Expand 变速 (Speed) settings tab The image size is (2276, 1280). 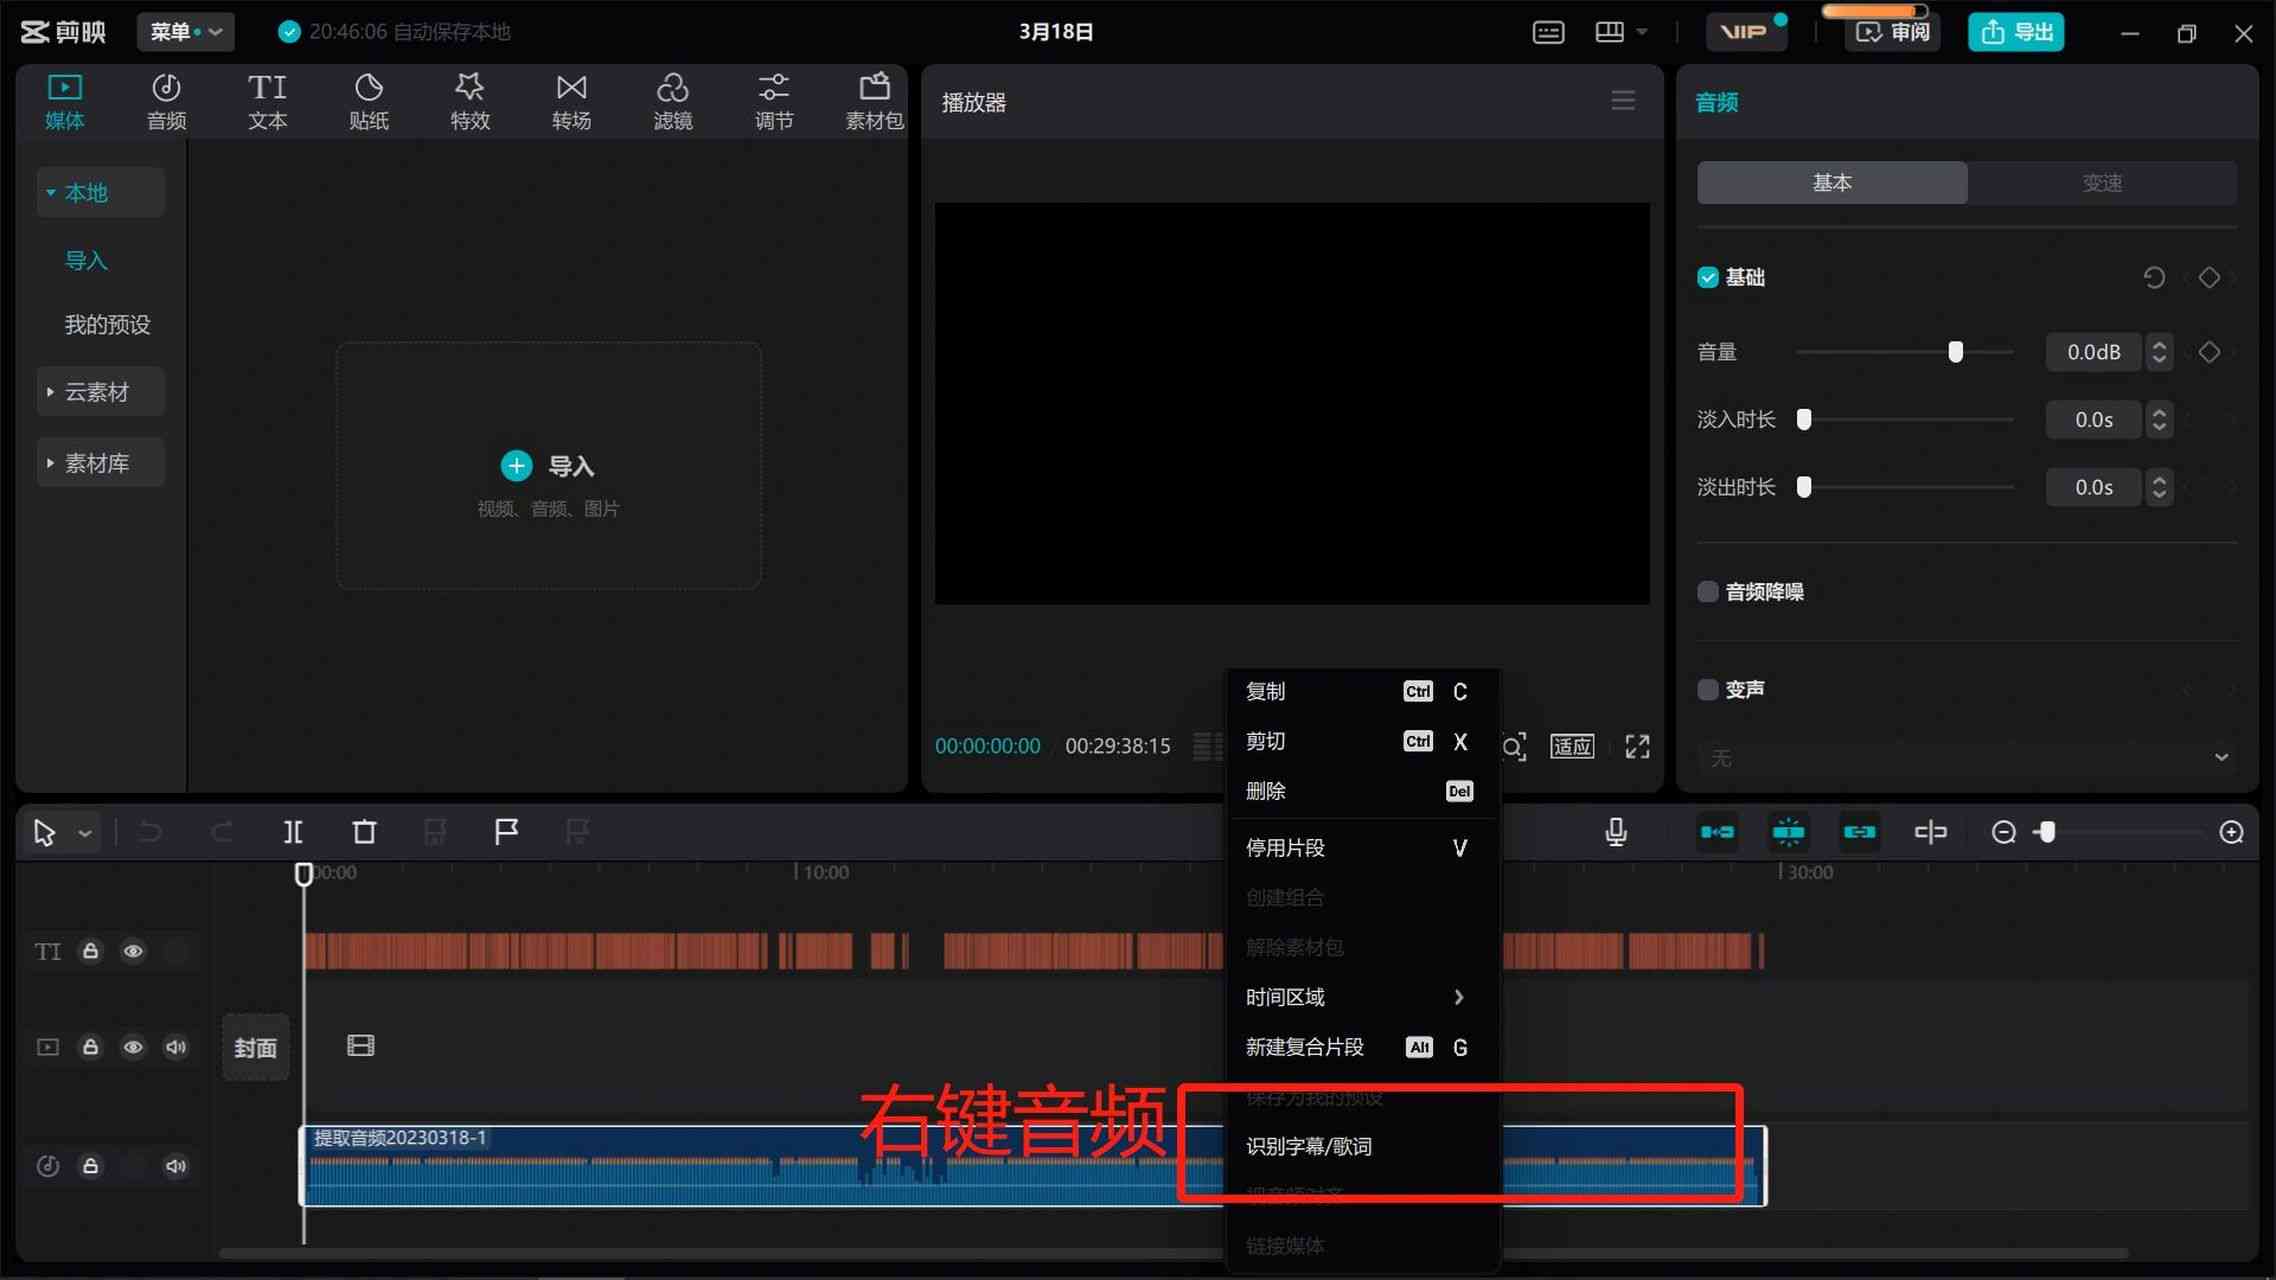[x=2102, y=181]
